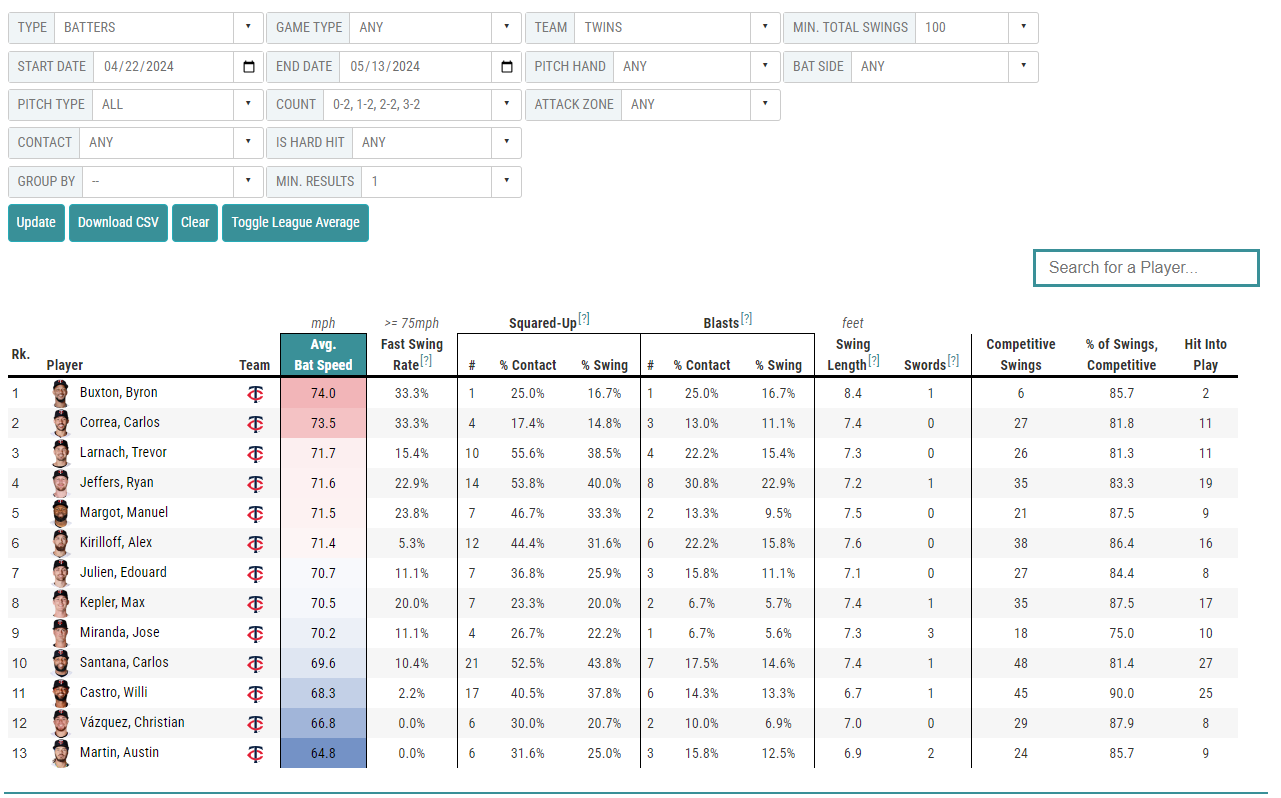
Task: Sort table by Competitive Swings header
Action: pos(1020,355)
